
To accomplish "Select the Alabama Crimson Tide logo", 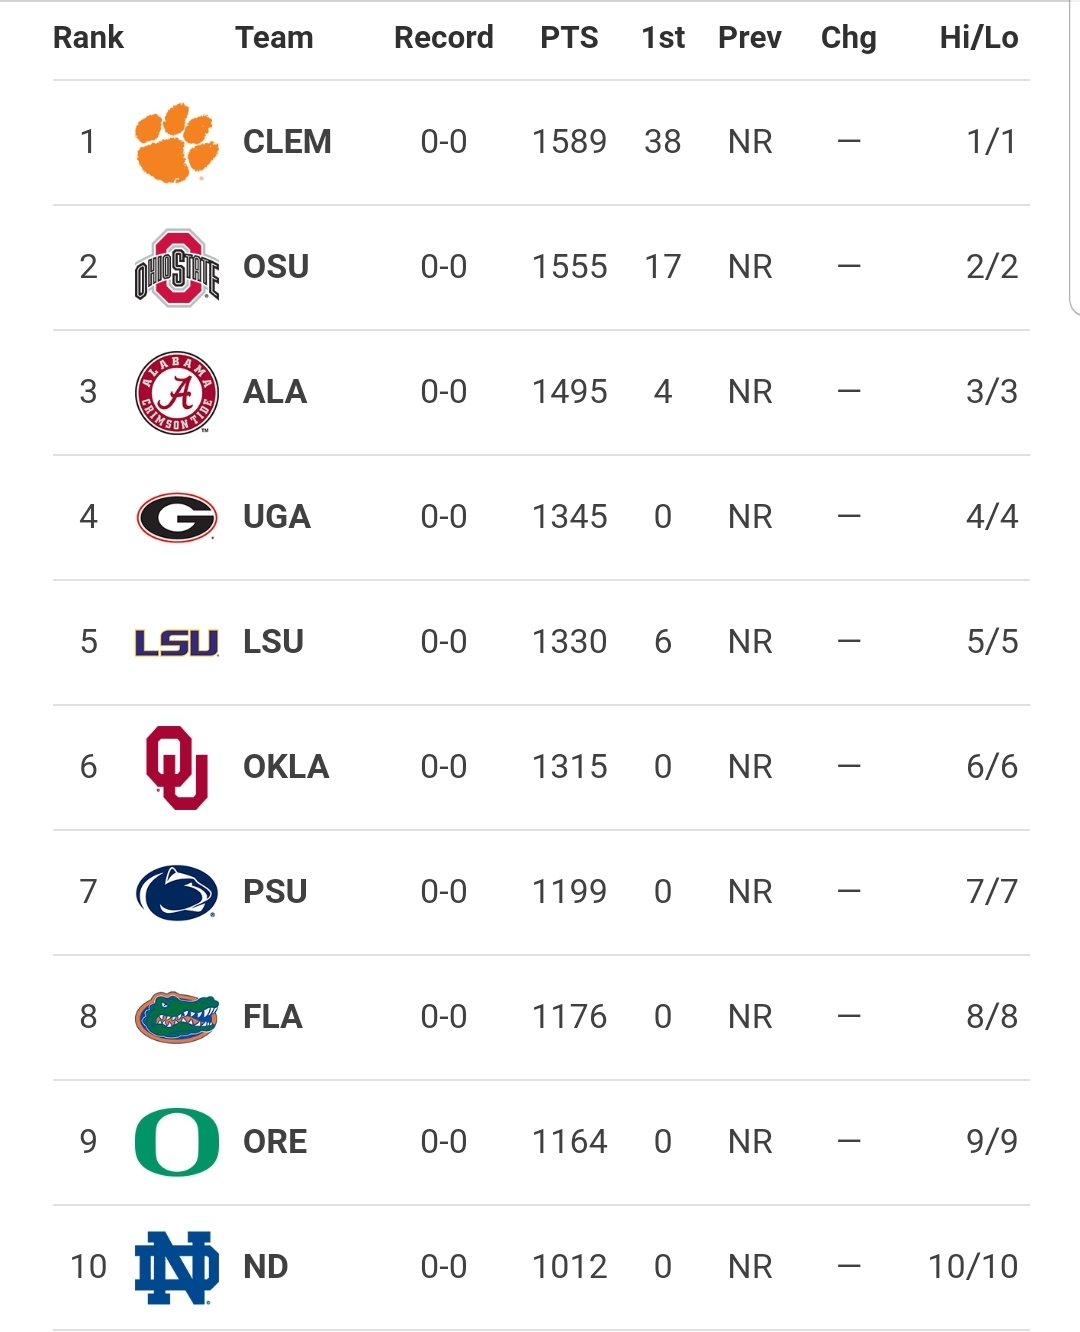I will coord(176,392).
